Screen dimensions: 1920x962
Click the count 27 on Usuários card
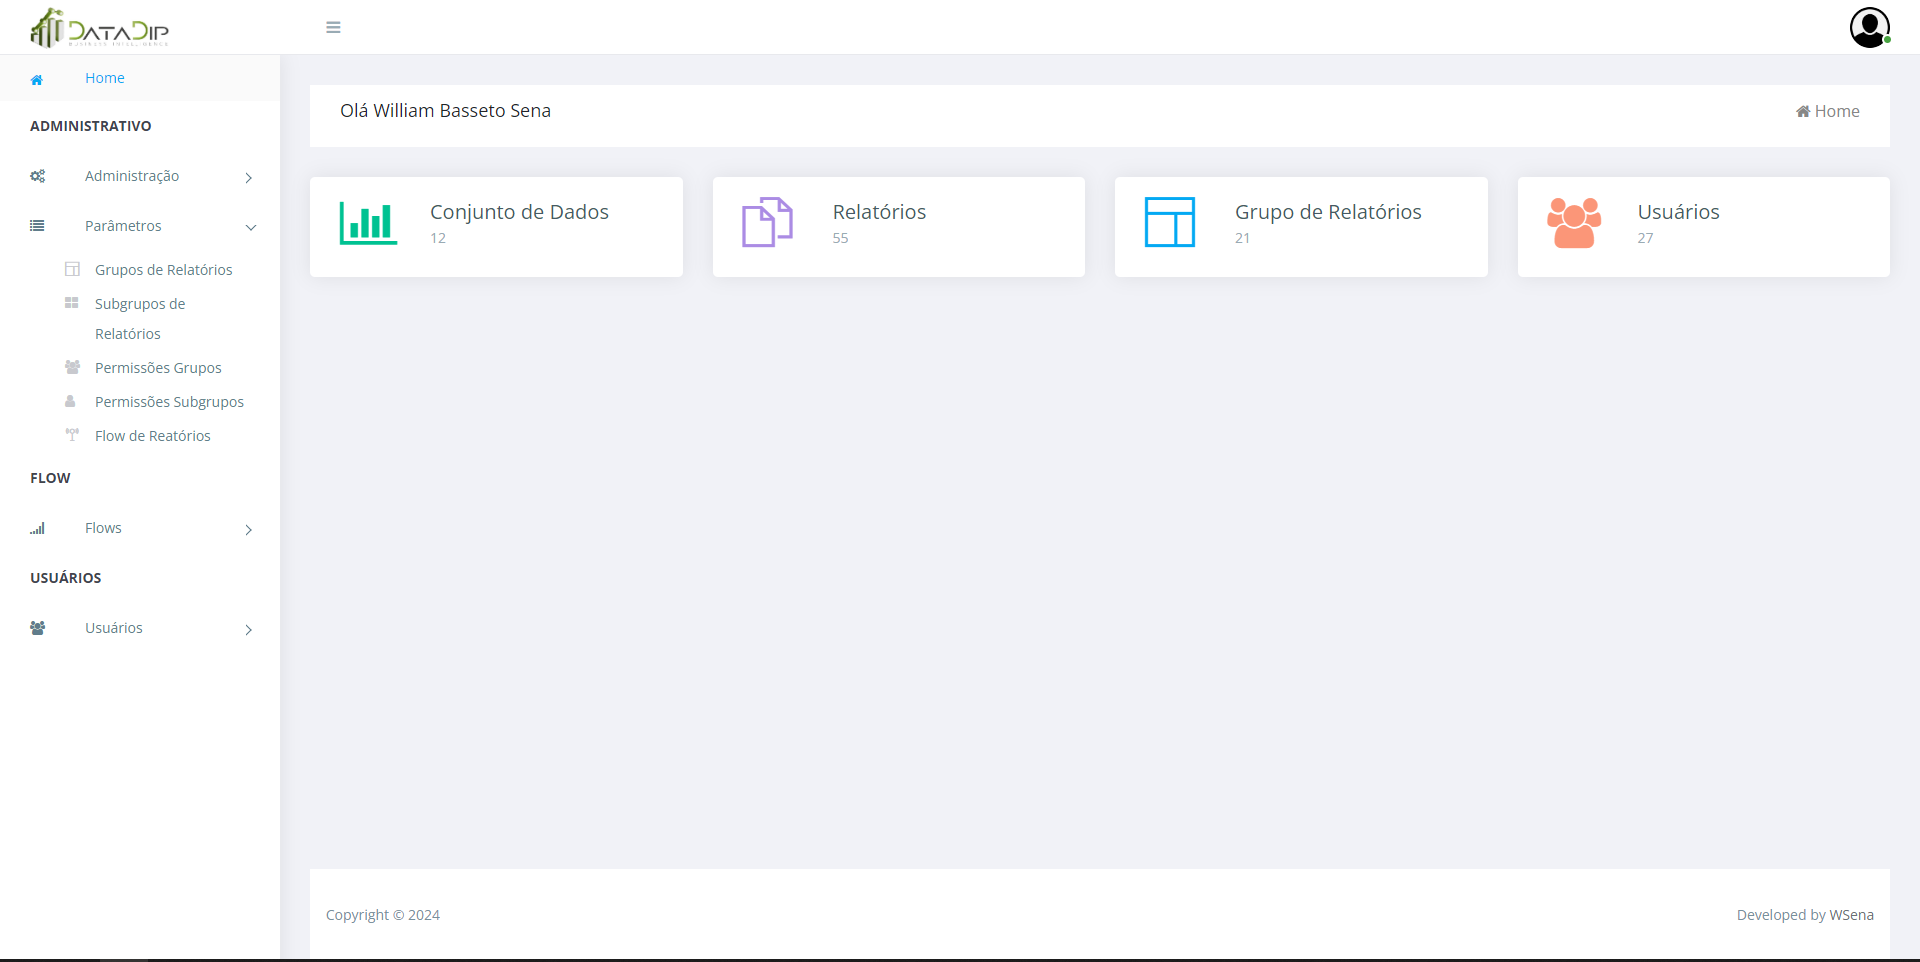tap(1645, 238)
